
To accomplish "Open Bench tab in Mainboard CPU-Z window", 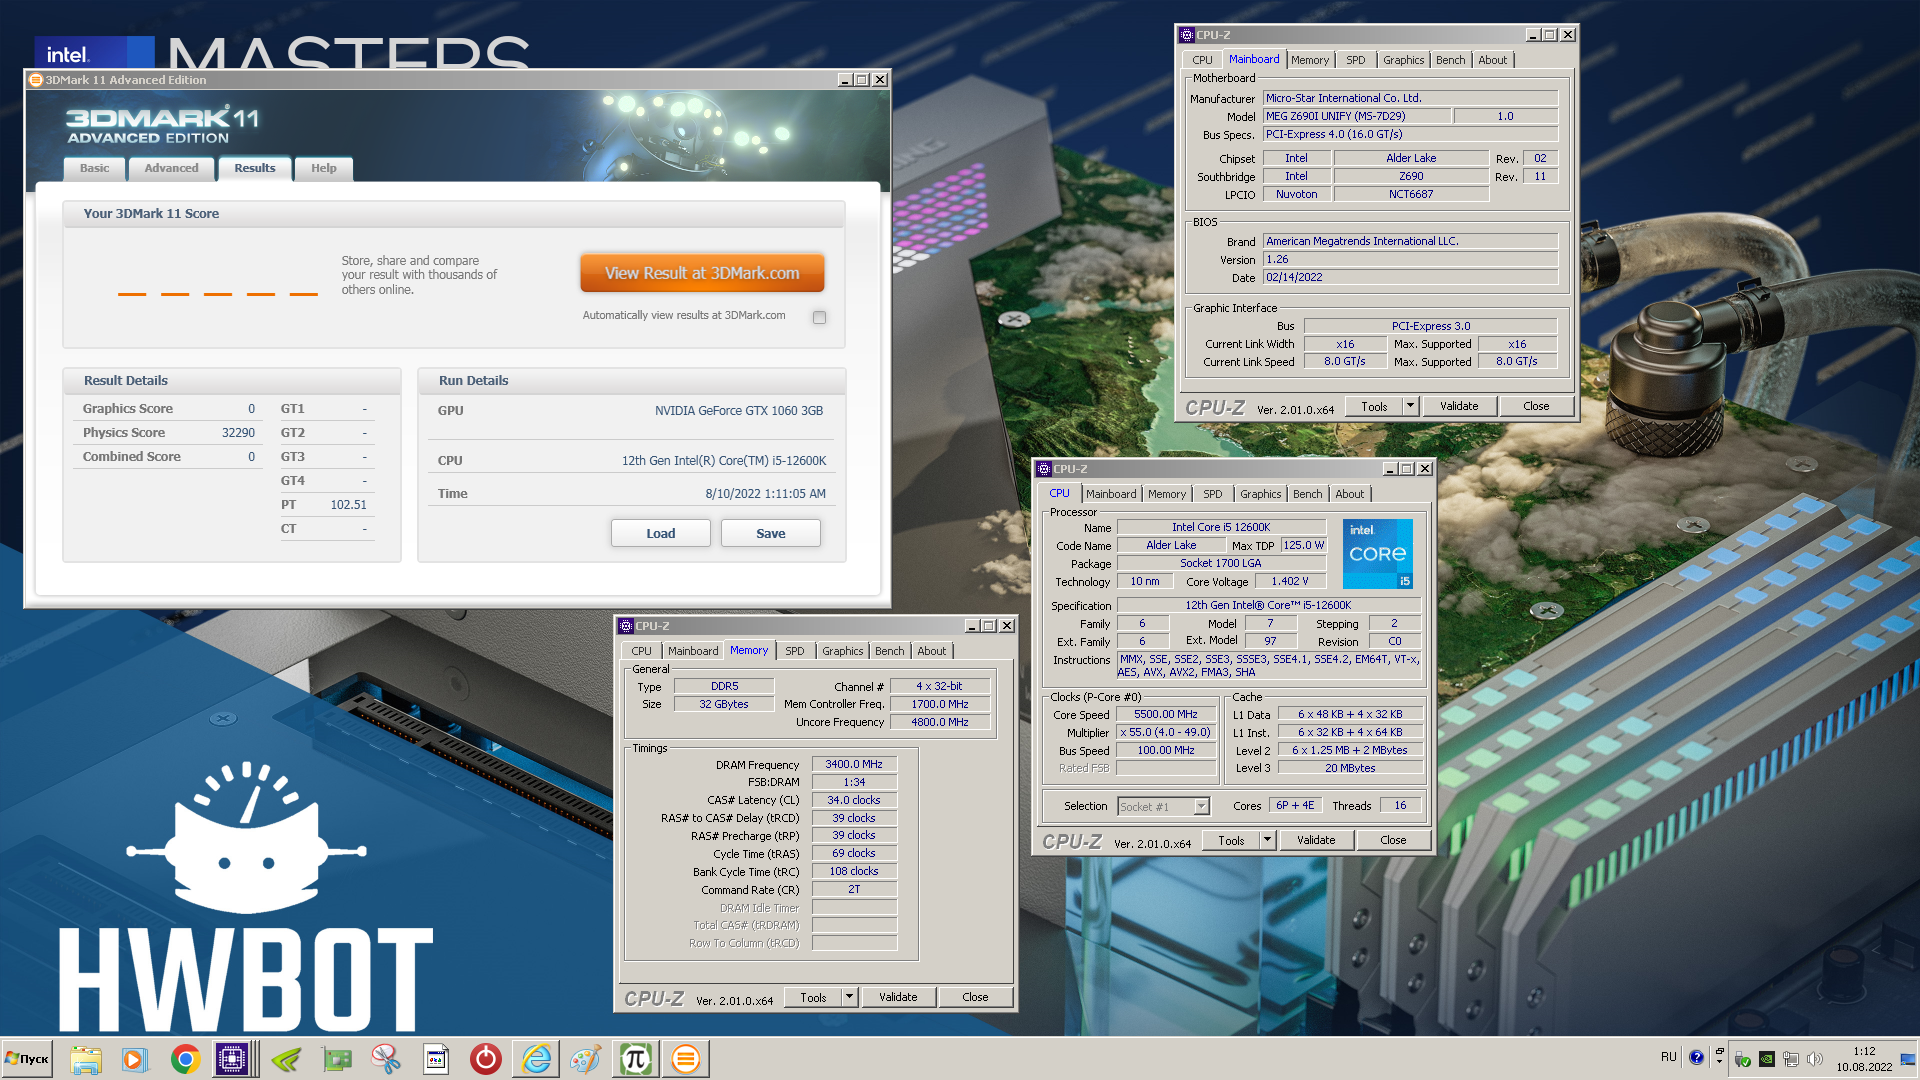I will [1450, 60].
